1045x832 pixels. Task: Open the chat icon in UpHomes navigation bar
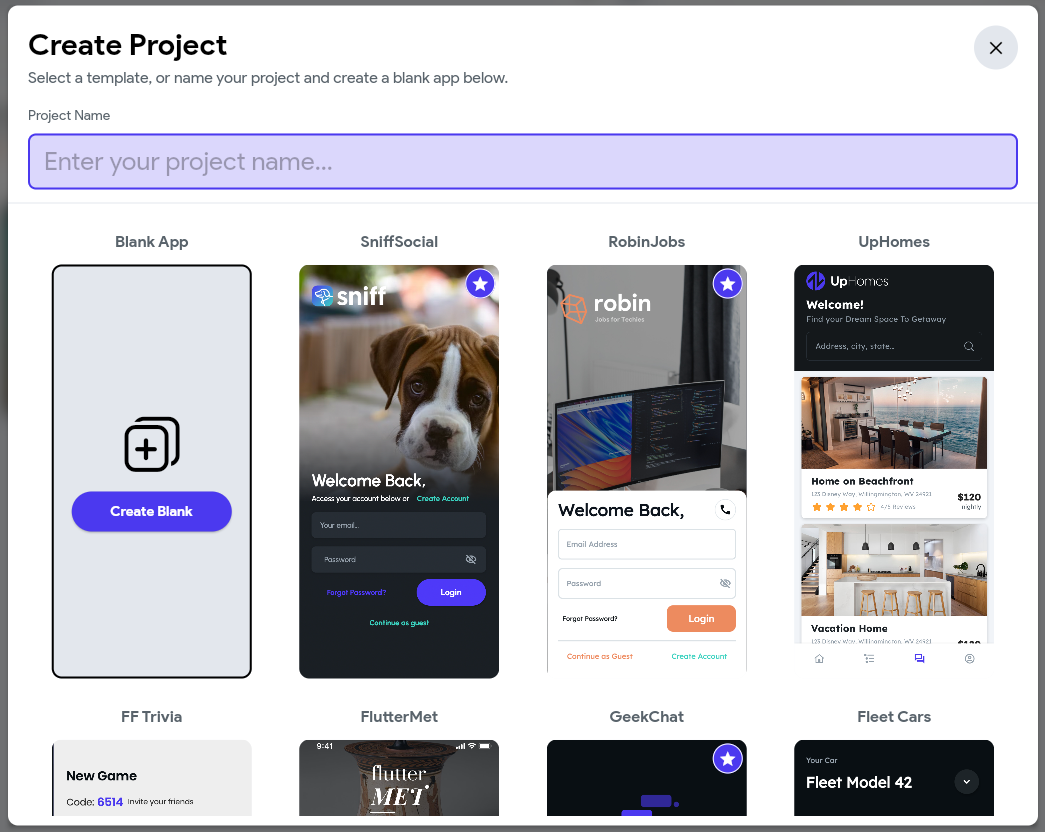[x=919, y=658]
